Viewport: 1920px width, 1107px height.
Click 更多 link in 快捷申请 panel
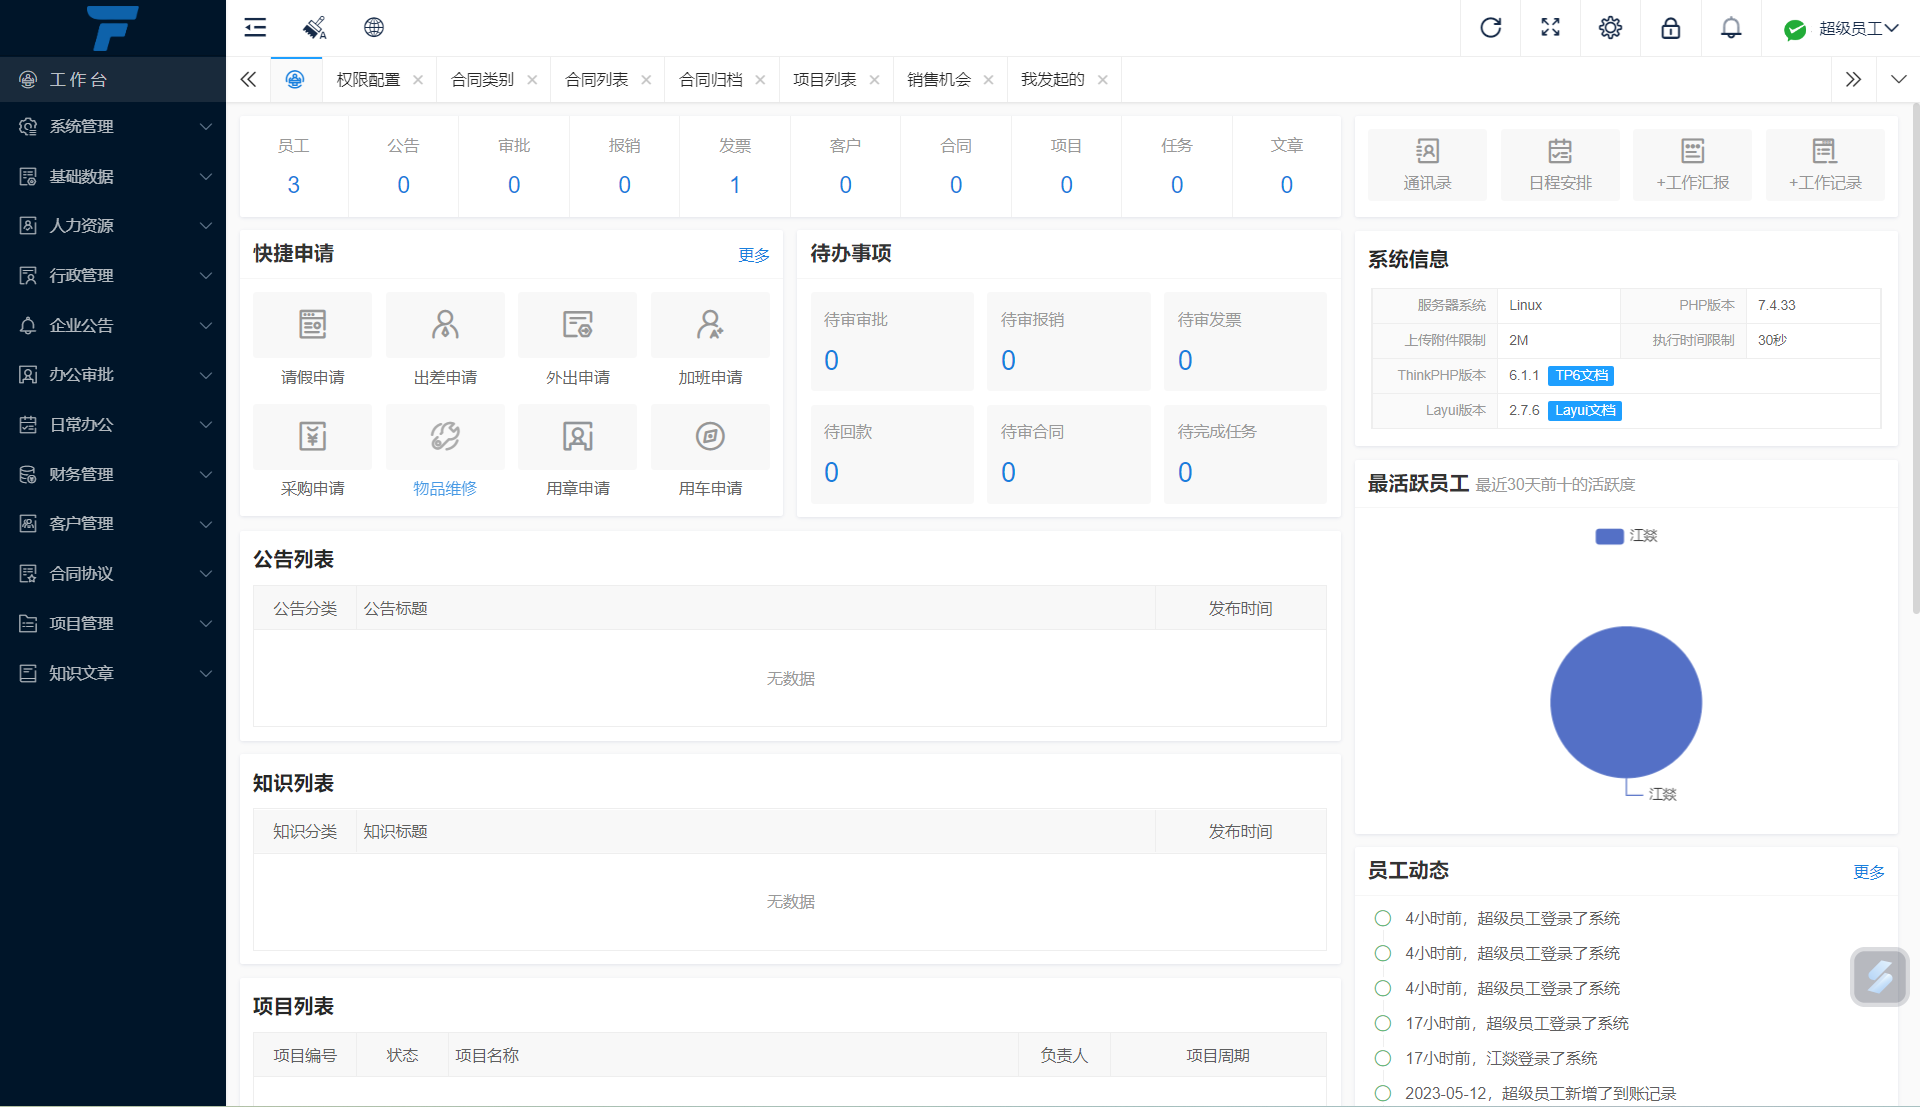click(x=754, y=255)
